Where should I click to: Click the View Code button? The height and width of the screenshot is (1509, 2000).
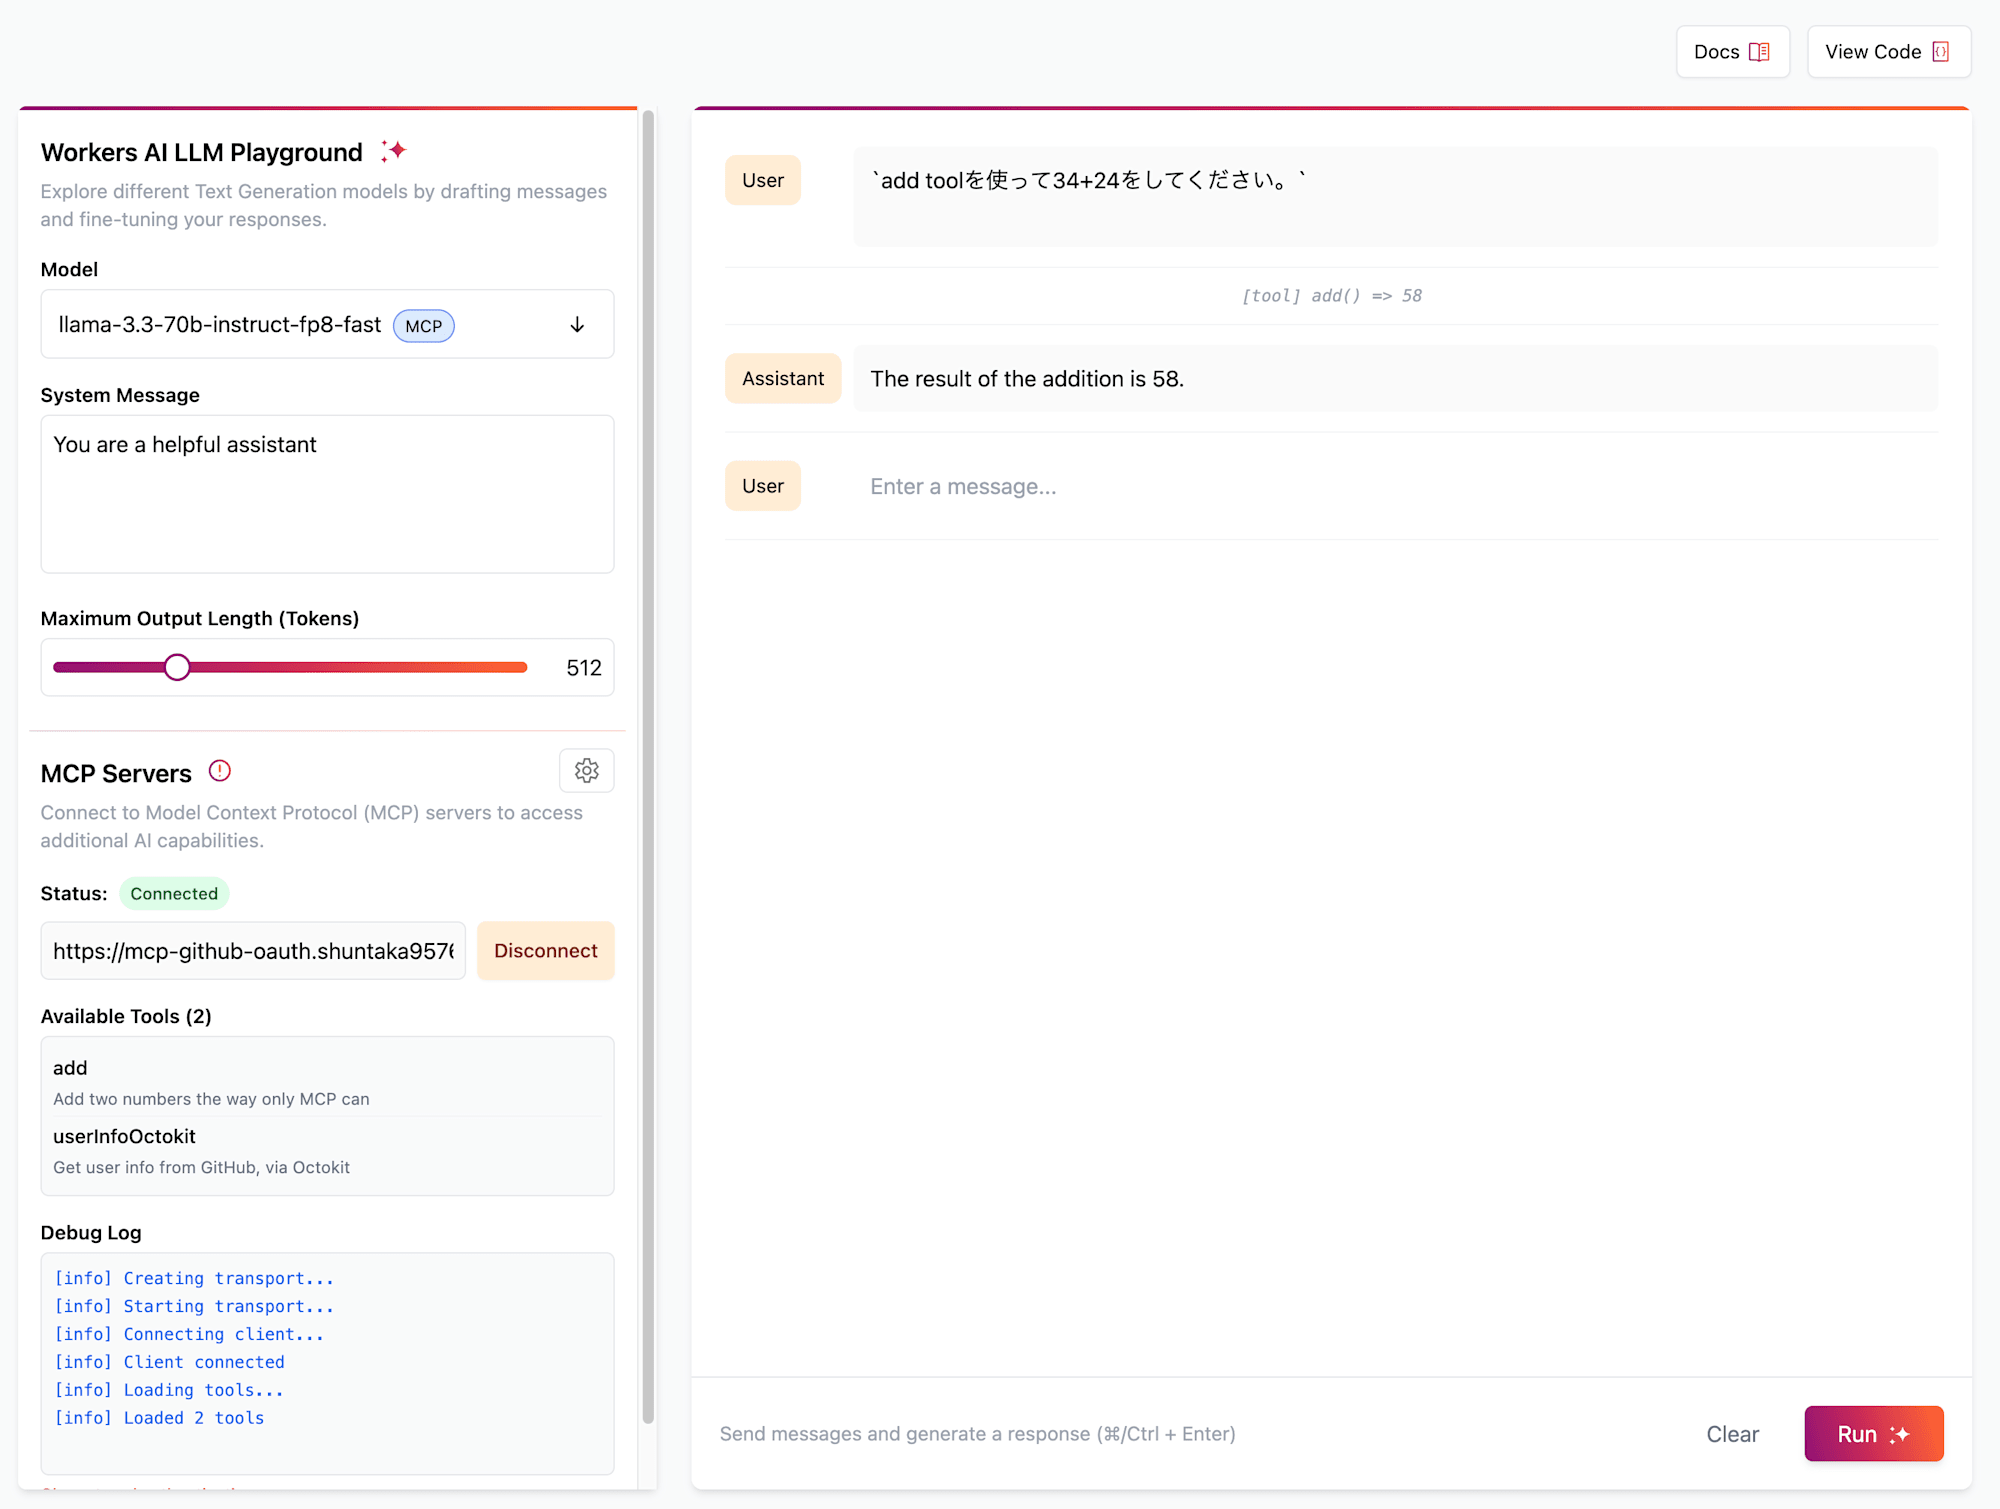click(x=1888, y=52)
